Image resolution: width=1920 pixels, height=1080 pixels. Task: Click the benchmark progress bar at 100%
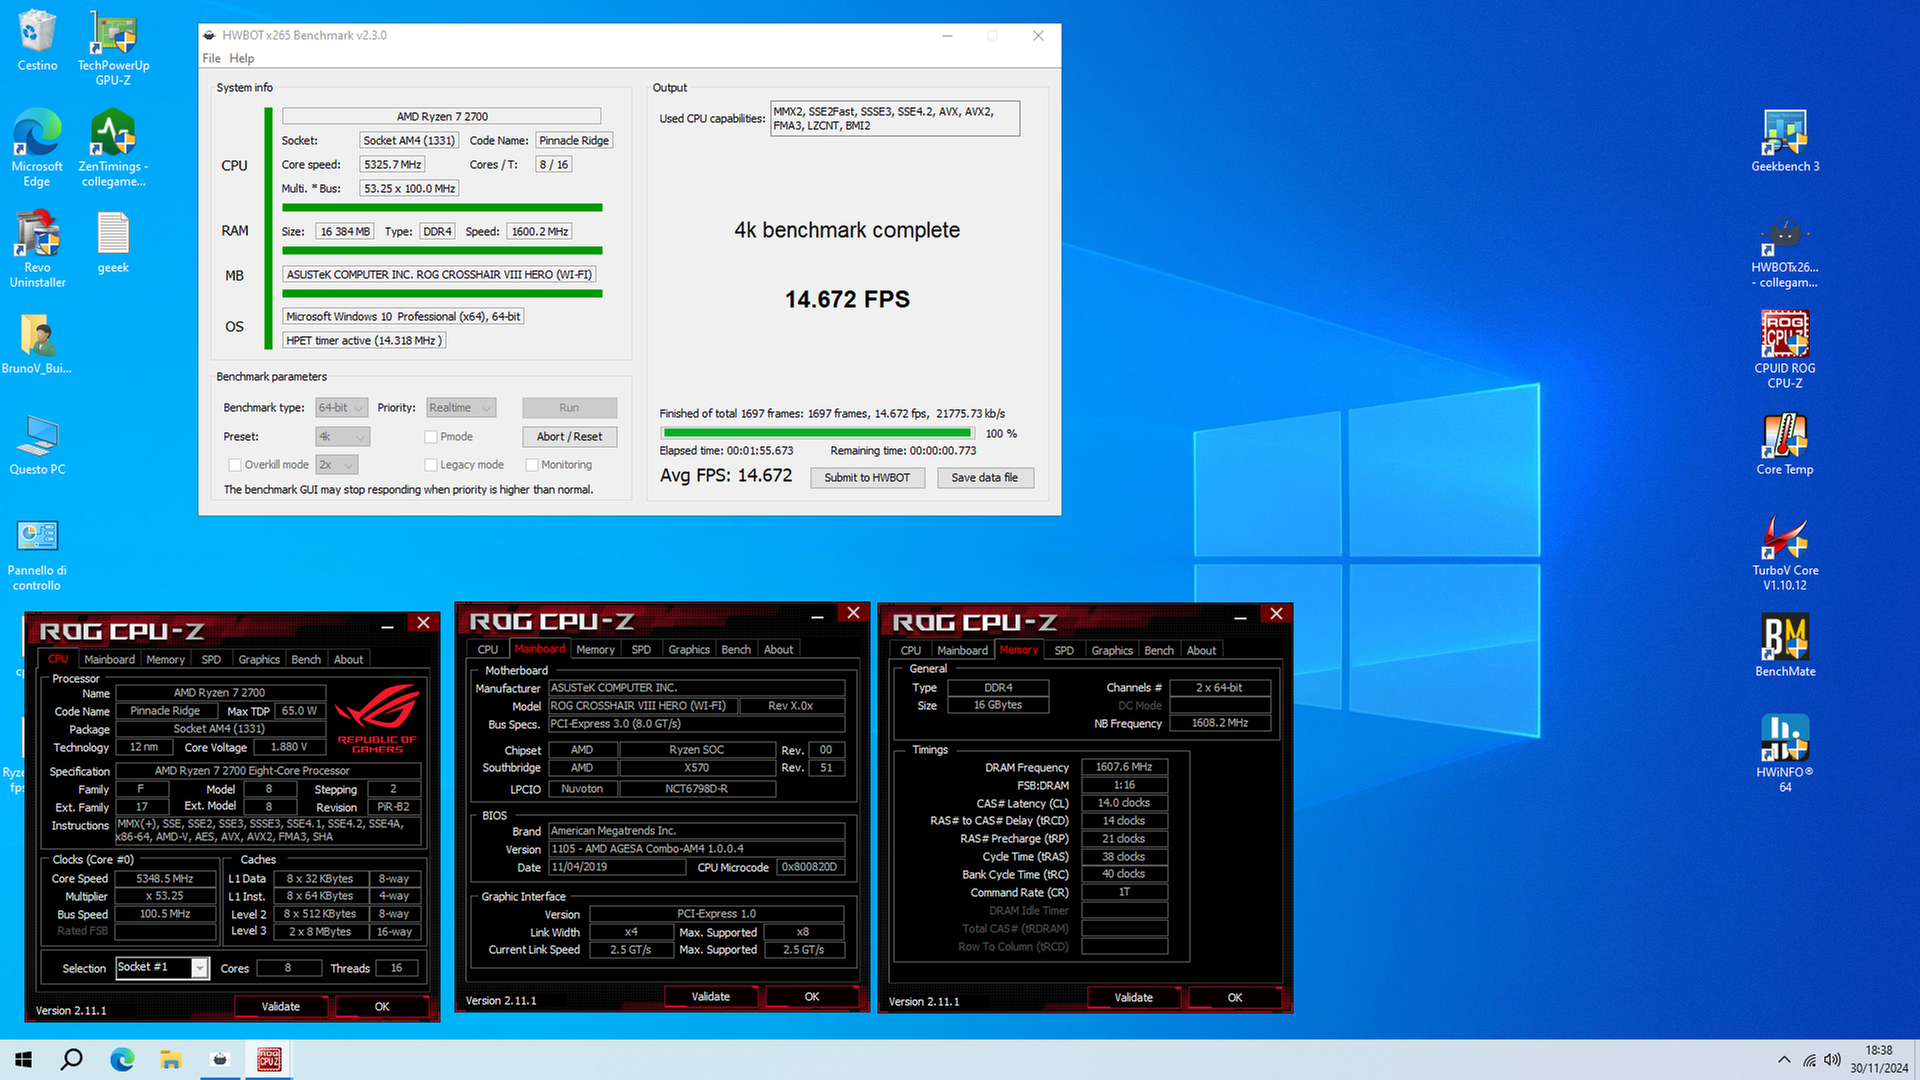817,433
